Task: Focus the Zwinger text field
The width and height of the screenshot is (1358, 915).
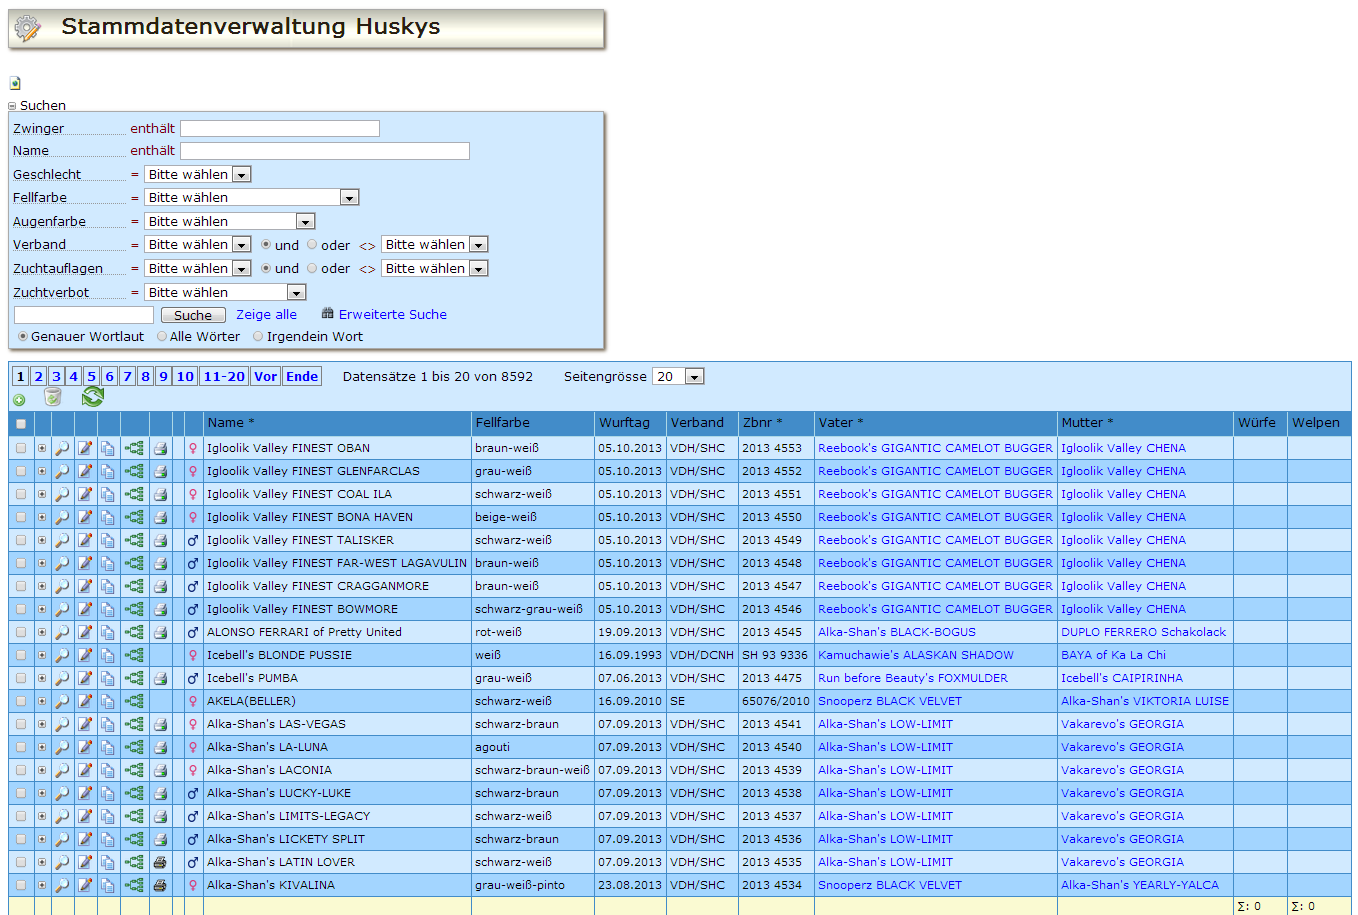Action: (x=280, y=128)
